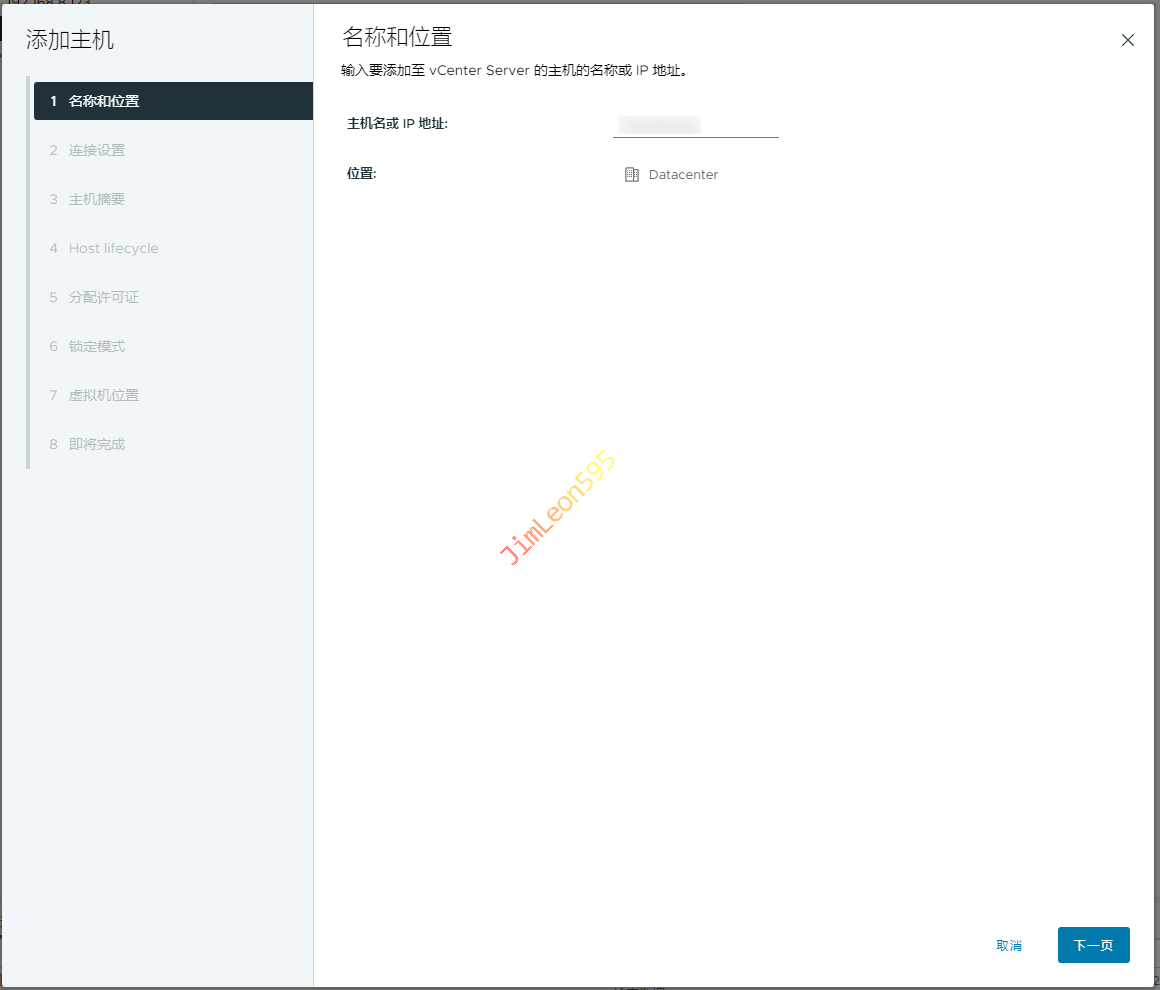Click the Datacenter icon next to location
The height and width of the screenshot is (990, 1160).
point(631,175)
